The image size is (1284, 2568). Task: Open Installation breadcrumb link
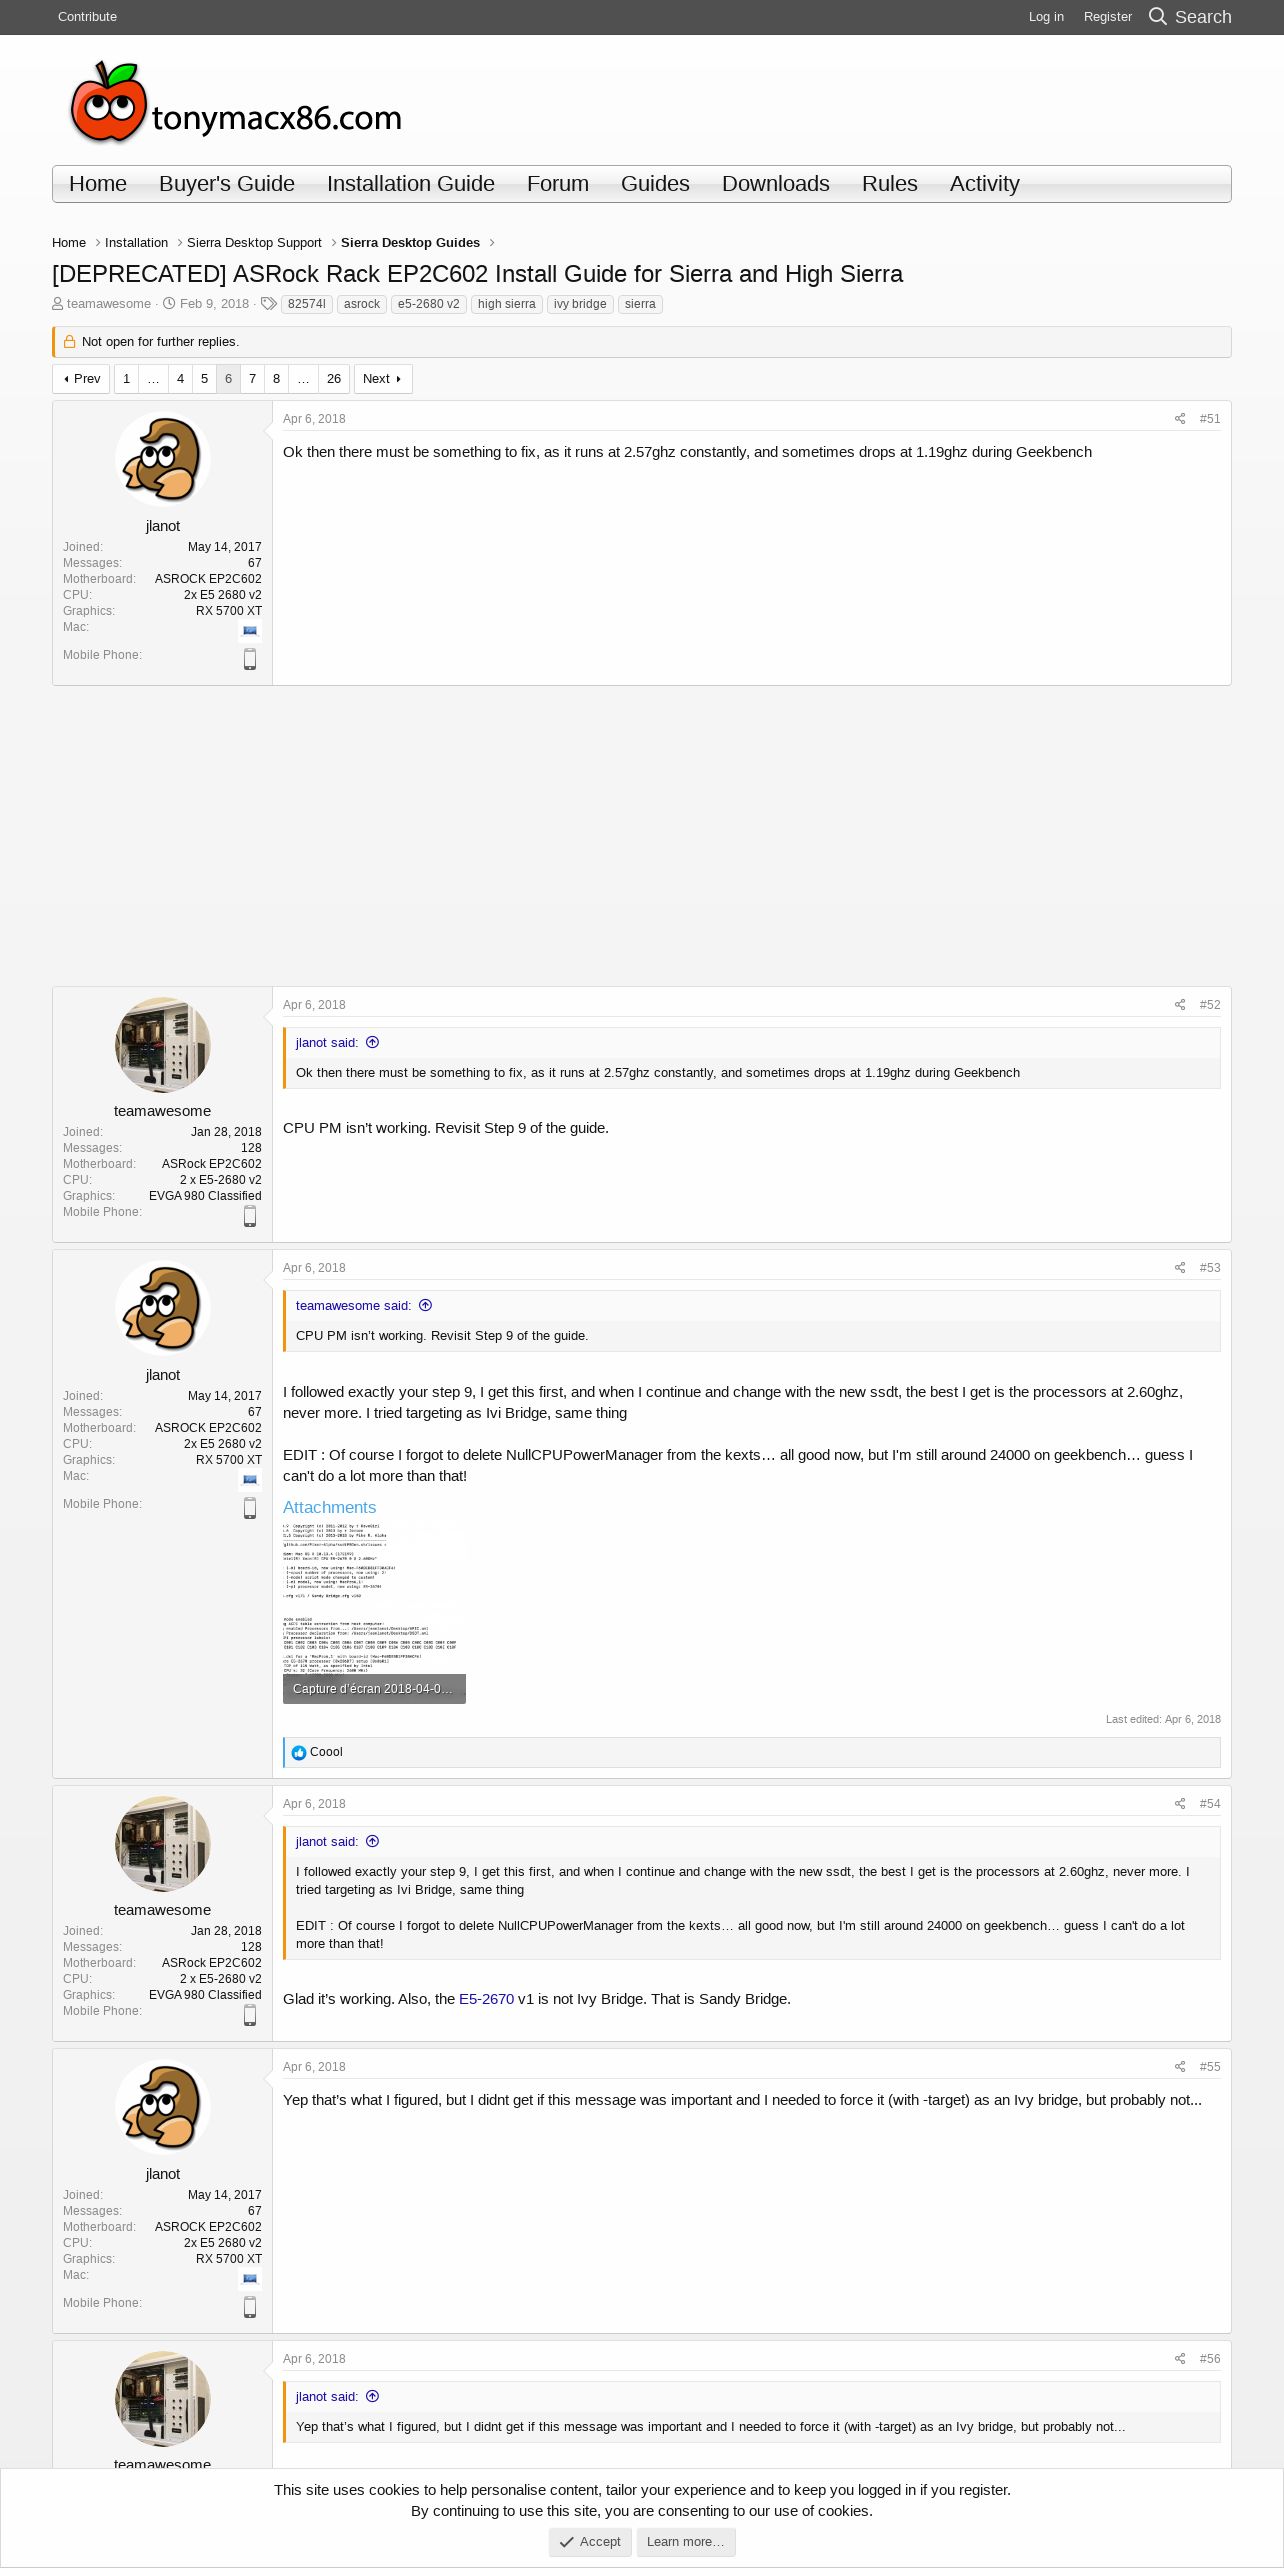pos(136,243)
